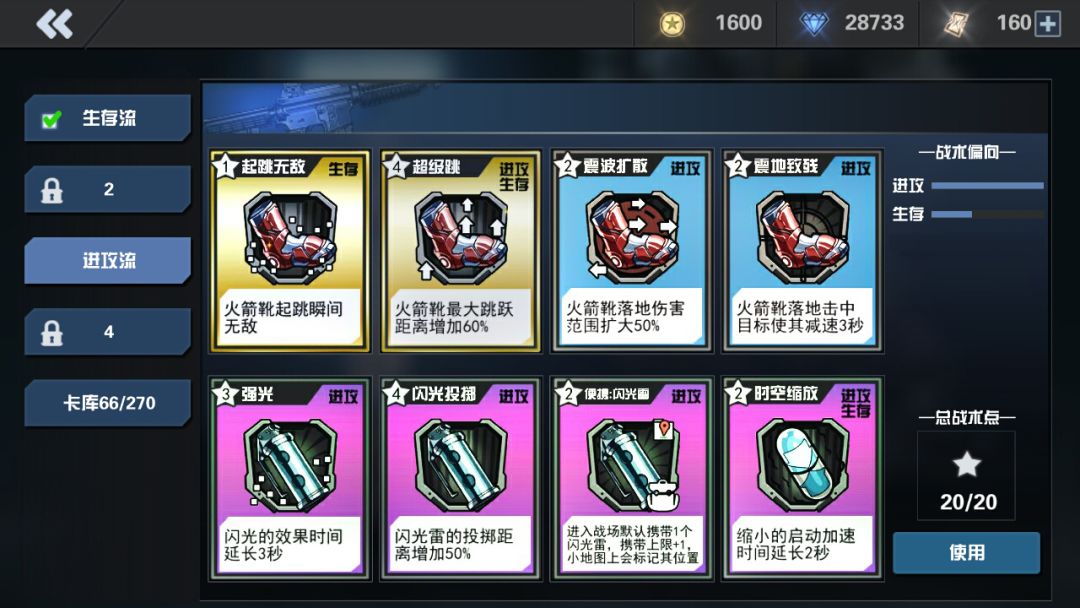
Task: Tap the 进攻 tactical bias bar
Action: coord(987,186)
